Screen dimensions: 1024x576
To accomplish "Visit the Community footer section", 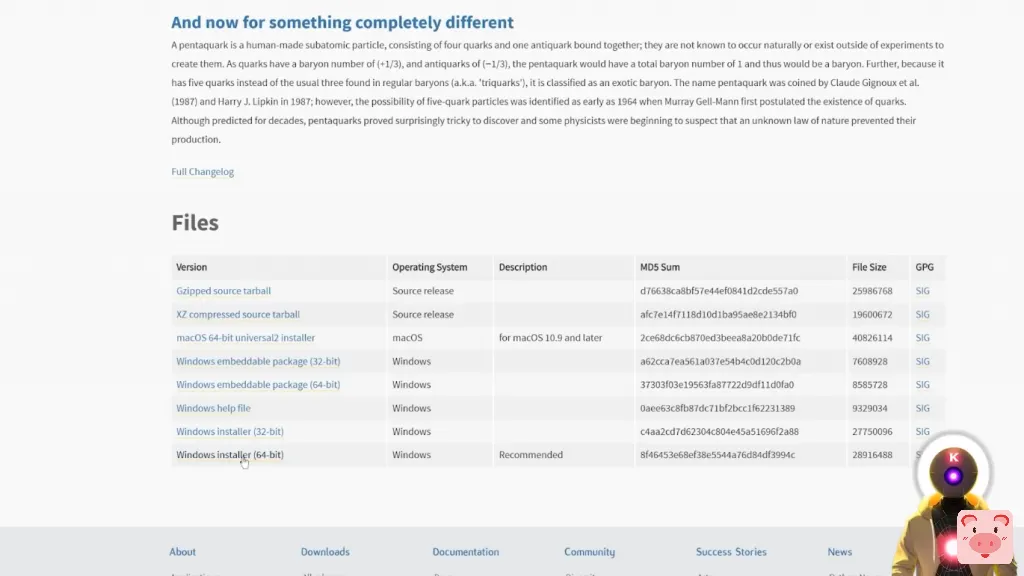I will tap(589, 552).
